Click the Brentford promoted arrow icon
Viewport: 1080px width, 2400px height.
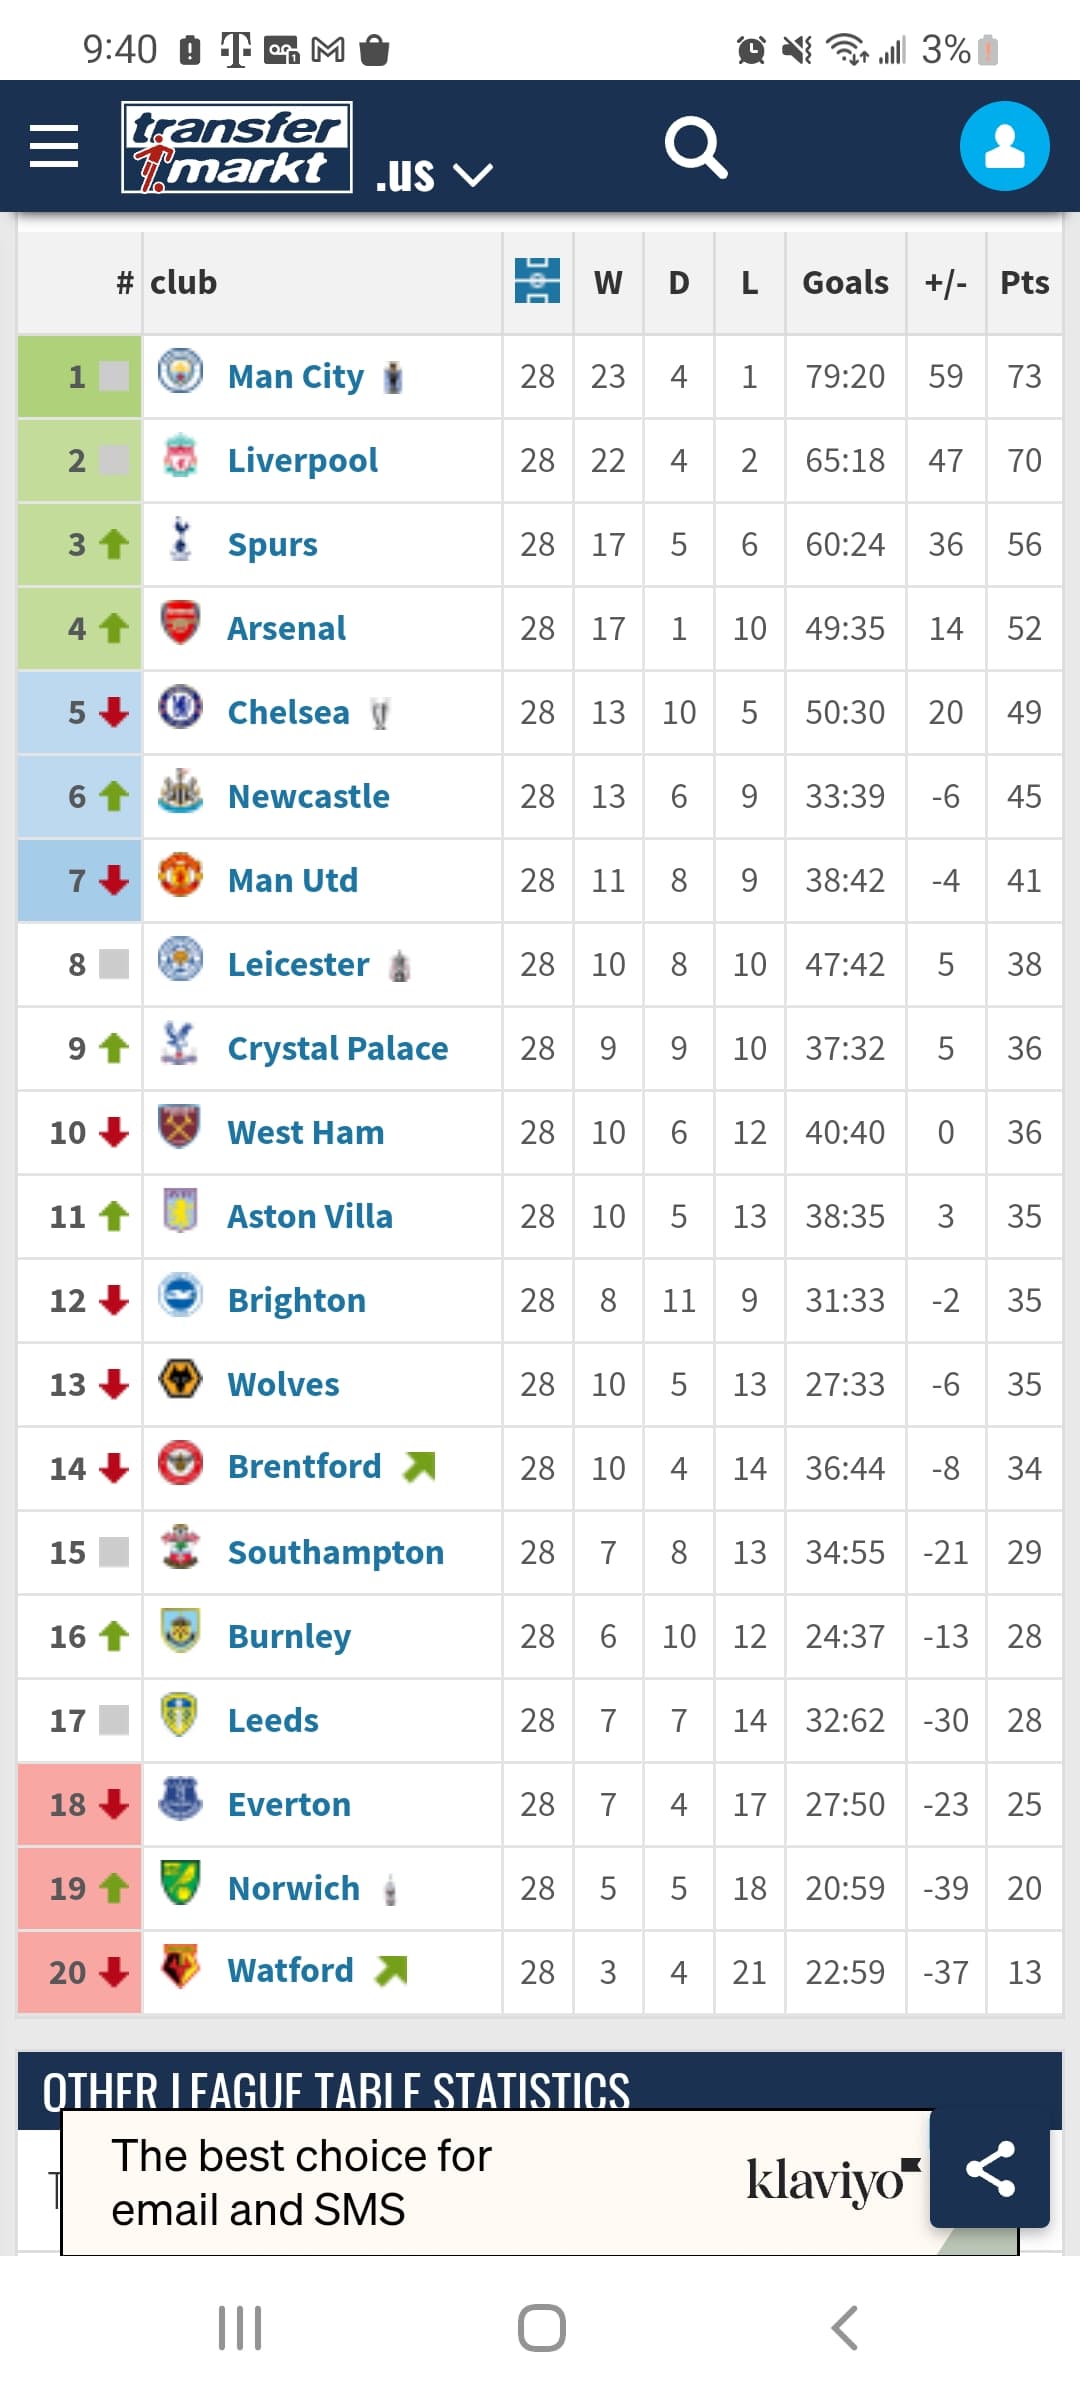coord(419,1466)
